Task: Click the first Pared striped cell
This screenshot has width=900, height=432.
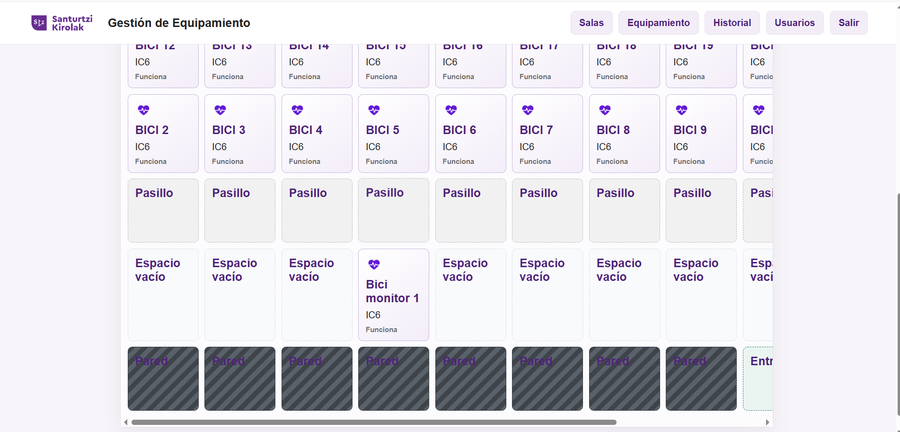Action: click(163, 379)
